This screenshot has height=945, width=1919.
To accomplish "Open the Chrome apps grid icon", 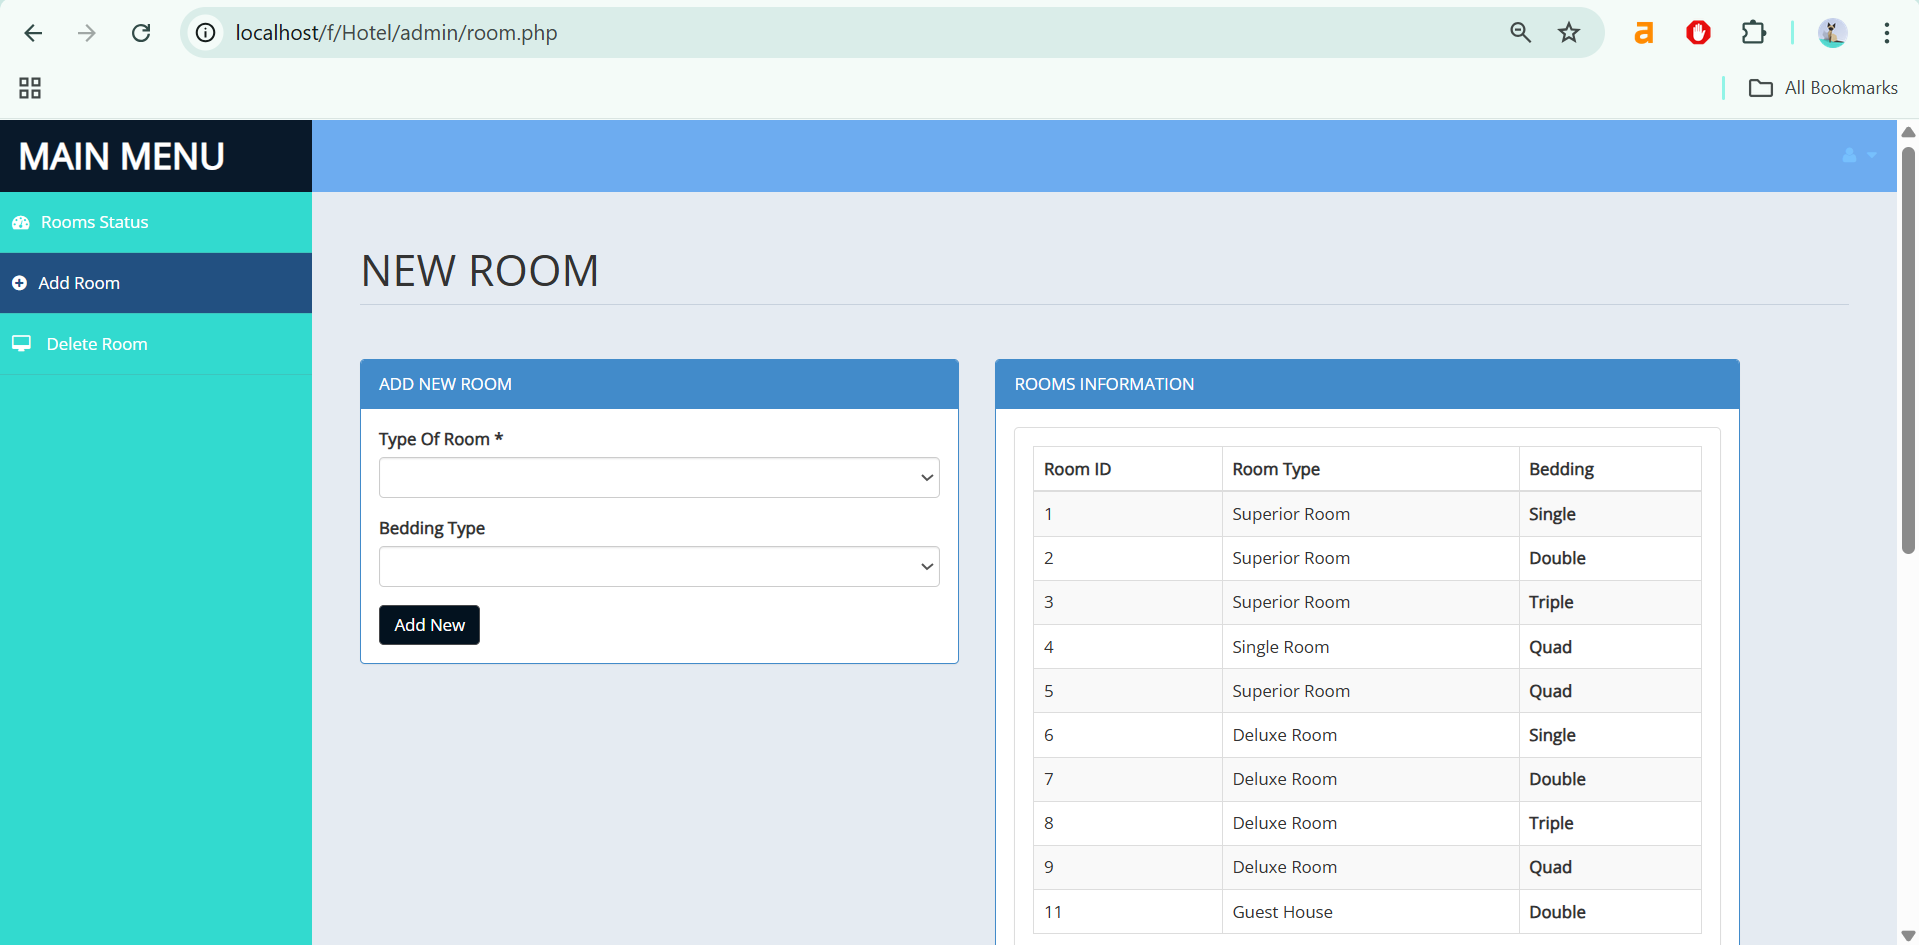I will tap(30, 88).
